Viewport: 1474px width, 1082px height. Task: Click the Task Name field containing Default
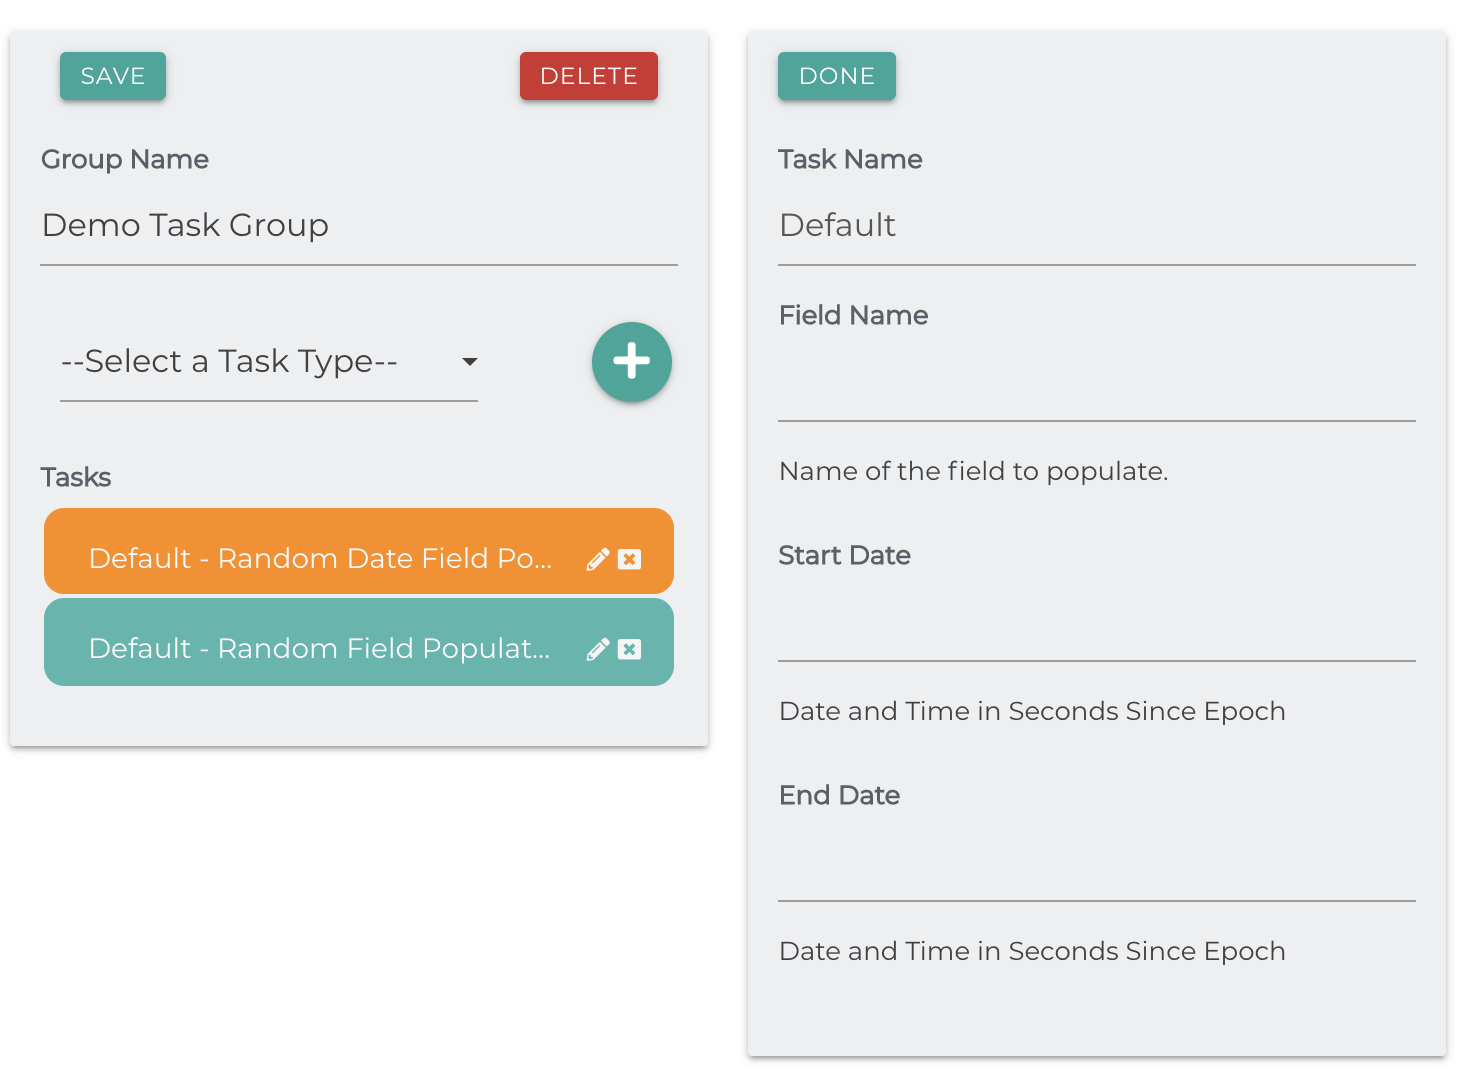click(1097, 226)
